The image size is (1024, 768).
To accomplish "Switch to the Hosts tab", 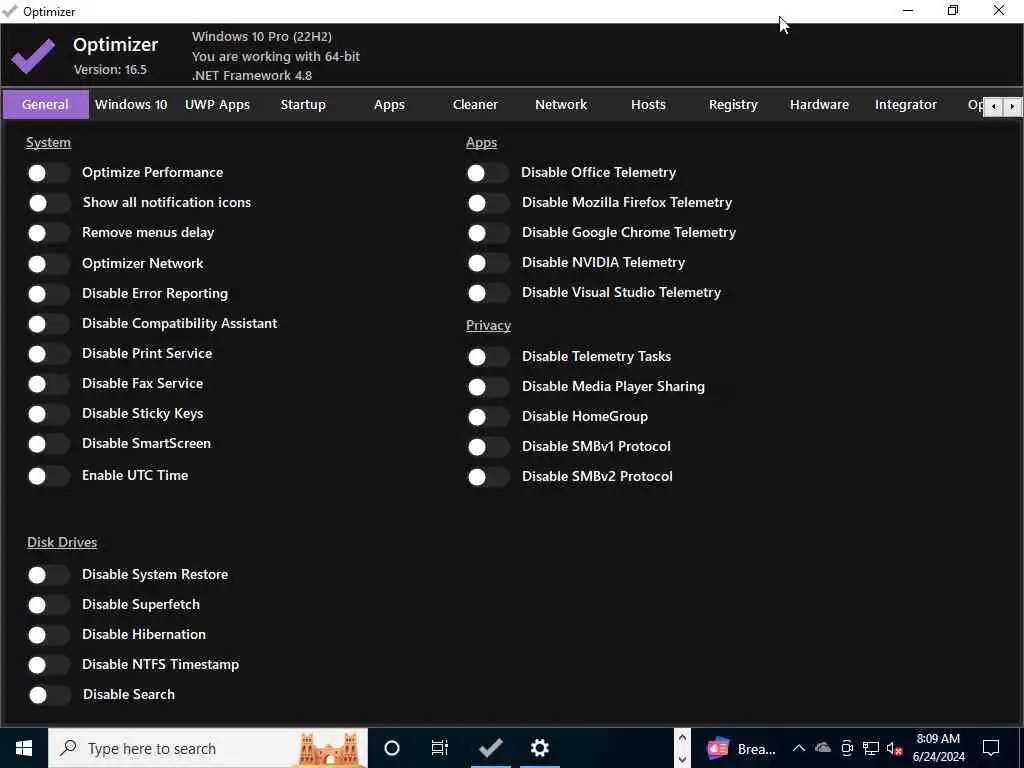I will 648,104.
